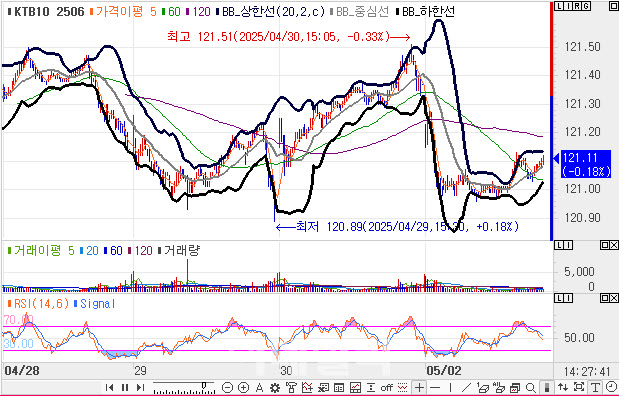Click the zoom-in plus circle icon
The height and width of the screenshot is (396, 619).
[x=244, y=388]
